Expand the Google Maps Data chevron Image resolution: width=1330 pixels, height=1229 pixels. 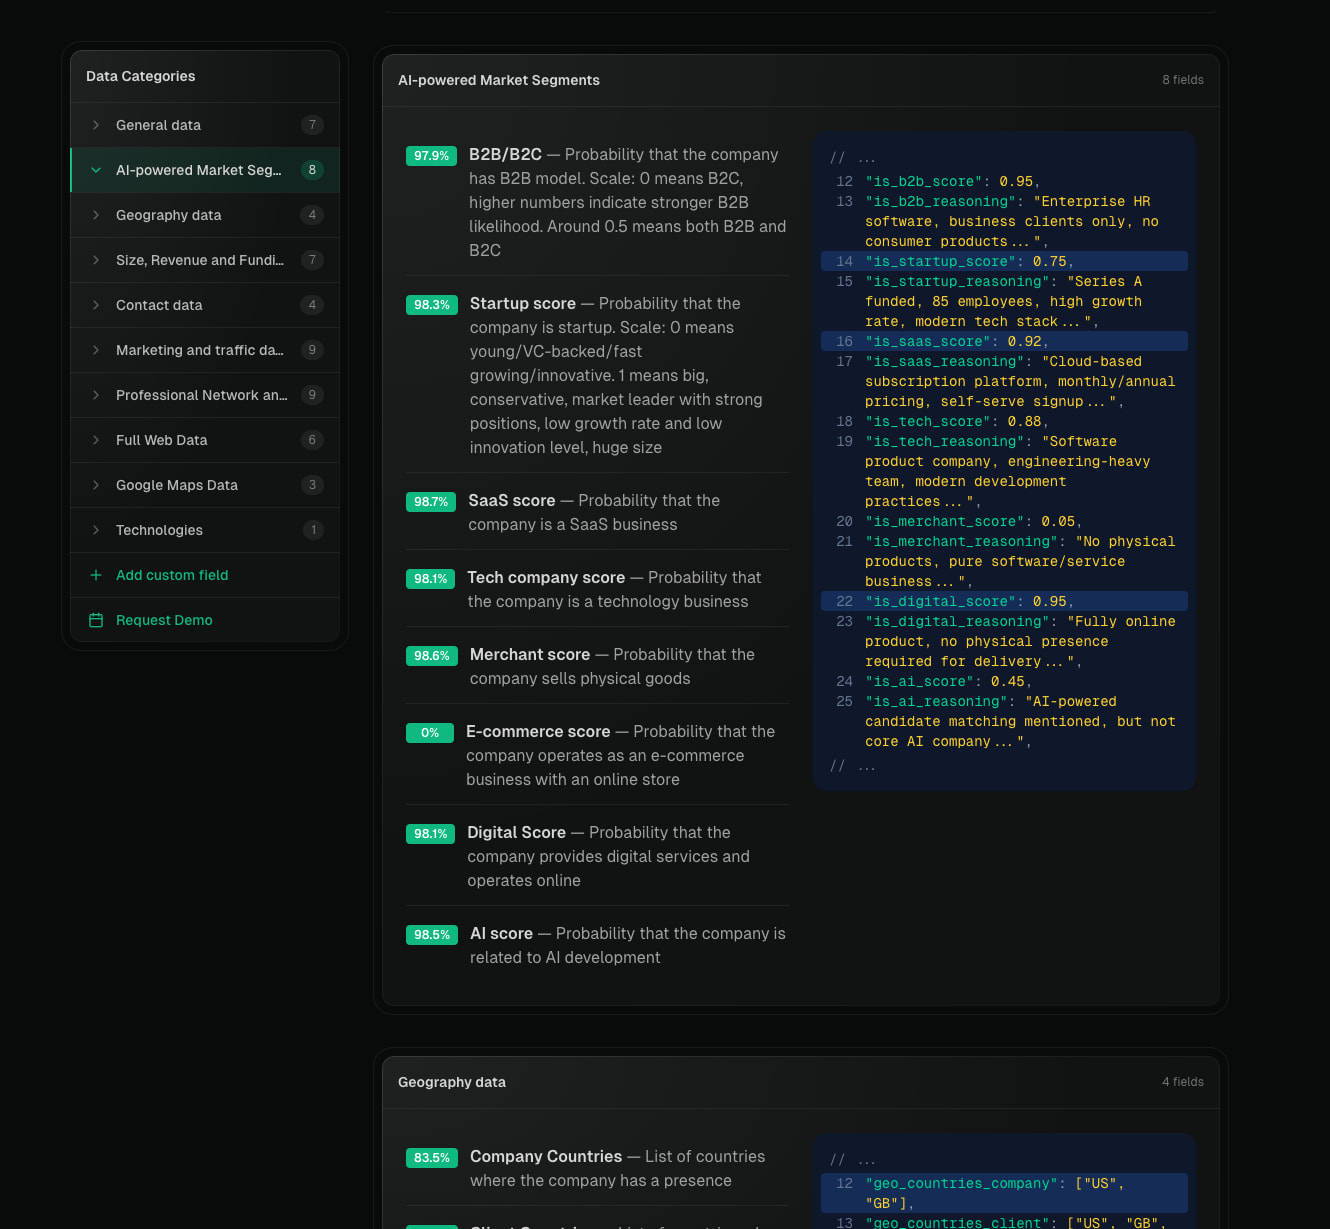pos(96,485)
